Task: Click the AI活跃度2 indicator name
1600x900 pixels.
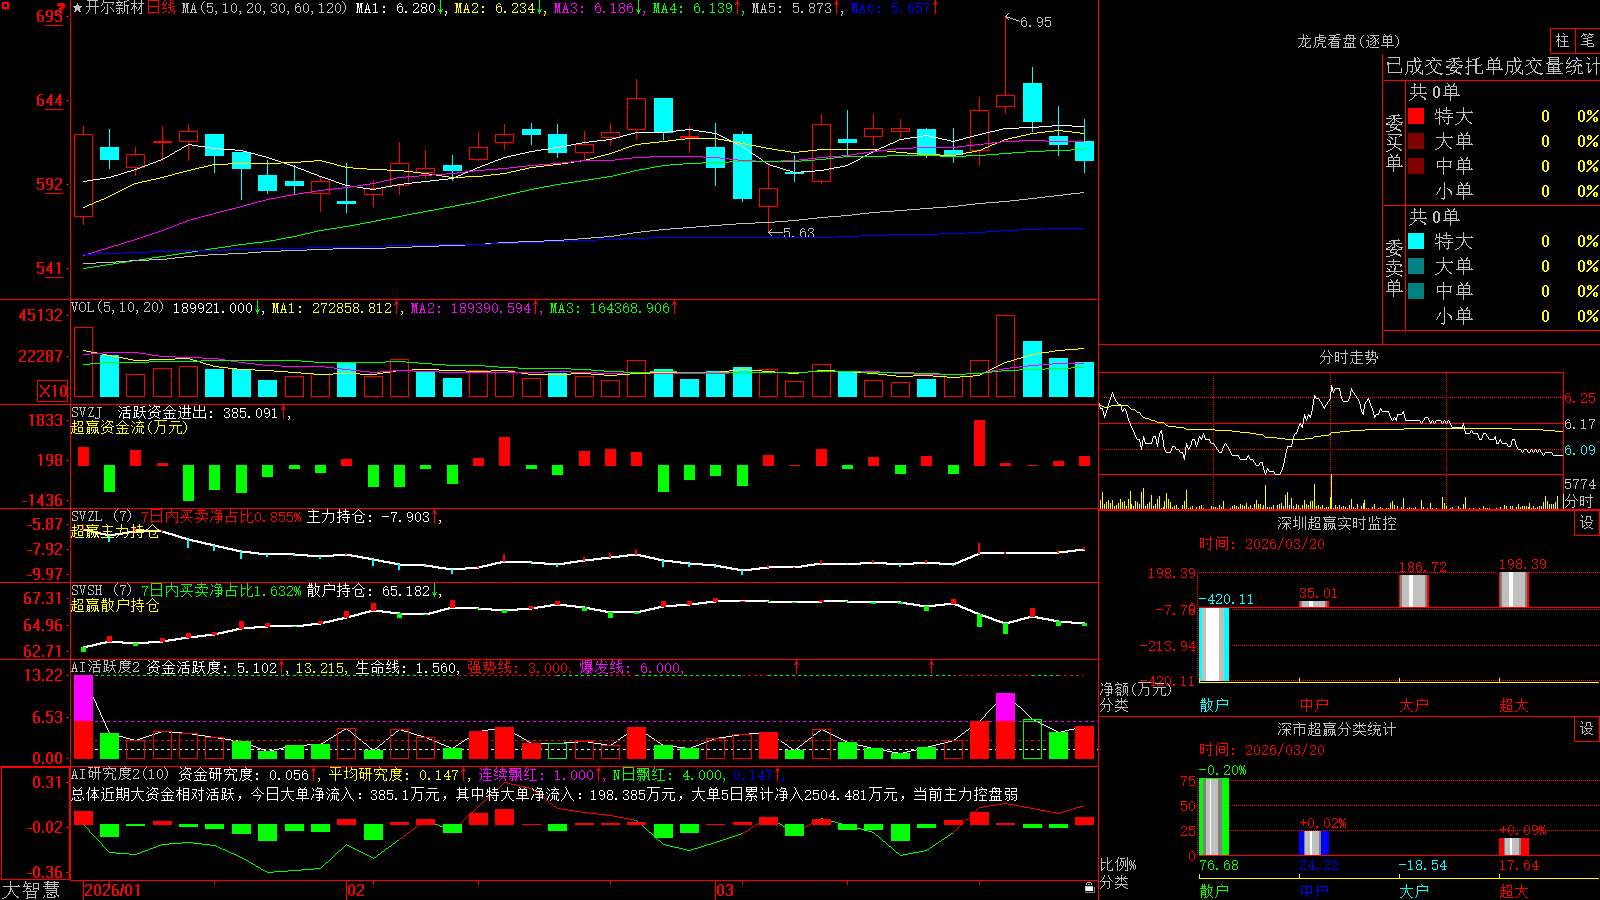Action: pyautogui.click(x=105, y=667)
